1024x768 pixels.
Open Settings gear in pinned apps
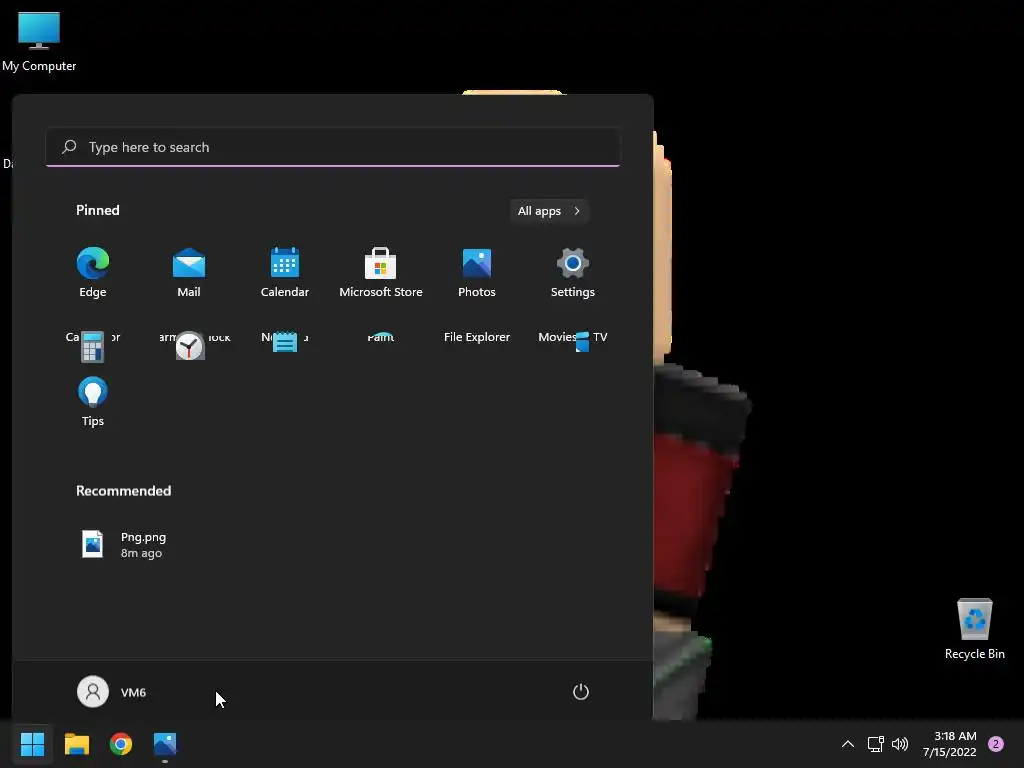tap(573, 273)
